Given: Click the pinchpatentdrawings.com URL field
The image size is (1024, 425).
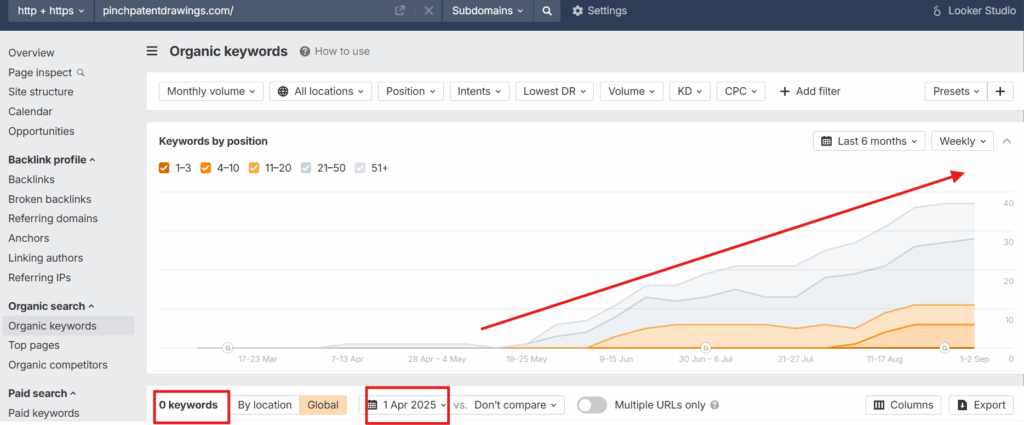Looking at the screenshot, I should (242, 10).
